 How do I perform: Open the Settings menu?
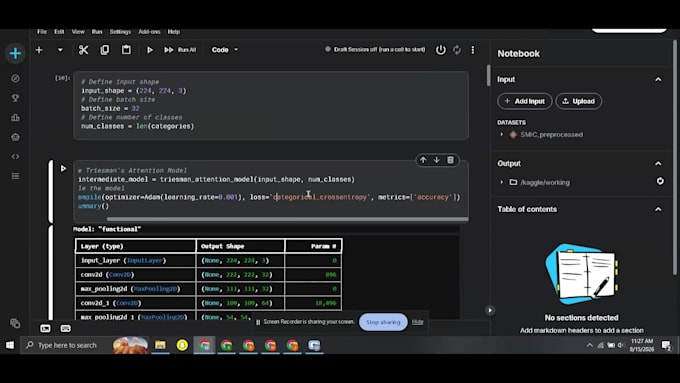point(120,32)
